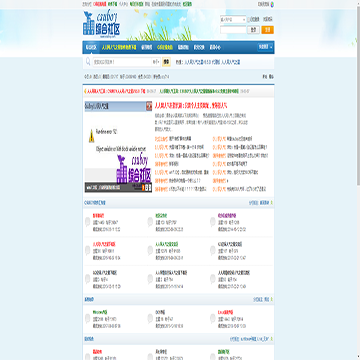Focus the password input field in the login area
This screenshot has width=360, height=360.
click(x=233, y=30)
